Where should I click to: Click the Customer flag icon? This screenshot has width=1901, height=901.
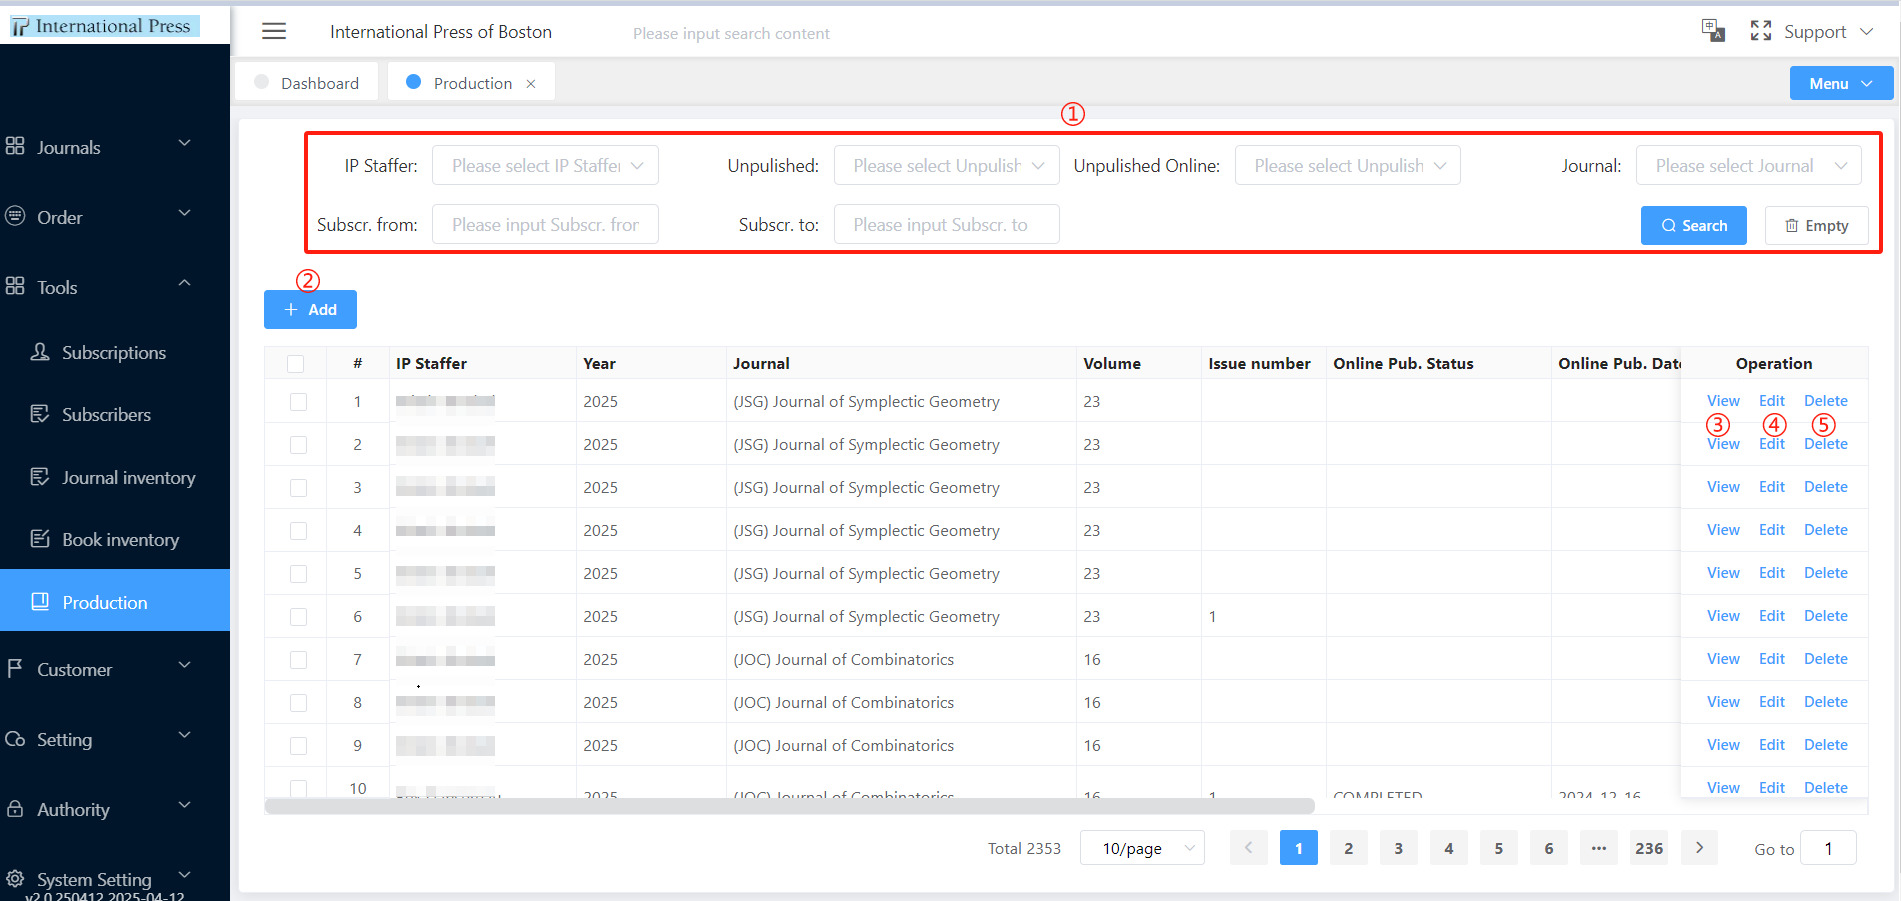15,668
